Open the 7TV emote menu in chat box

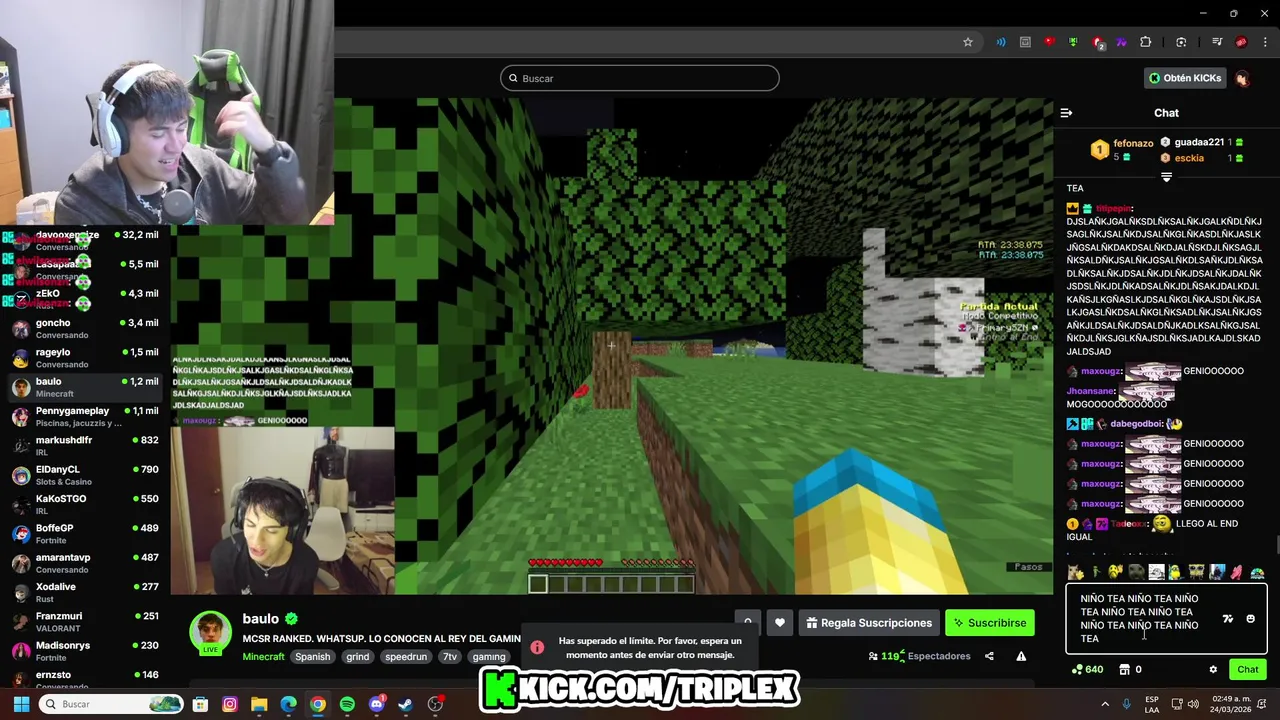[x=1228, y=619]
